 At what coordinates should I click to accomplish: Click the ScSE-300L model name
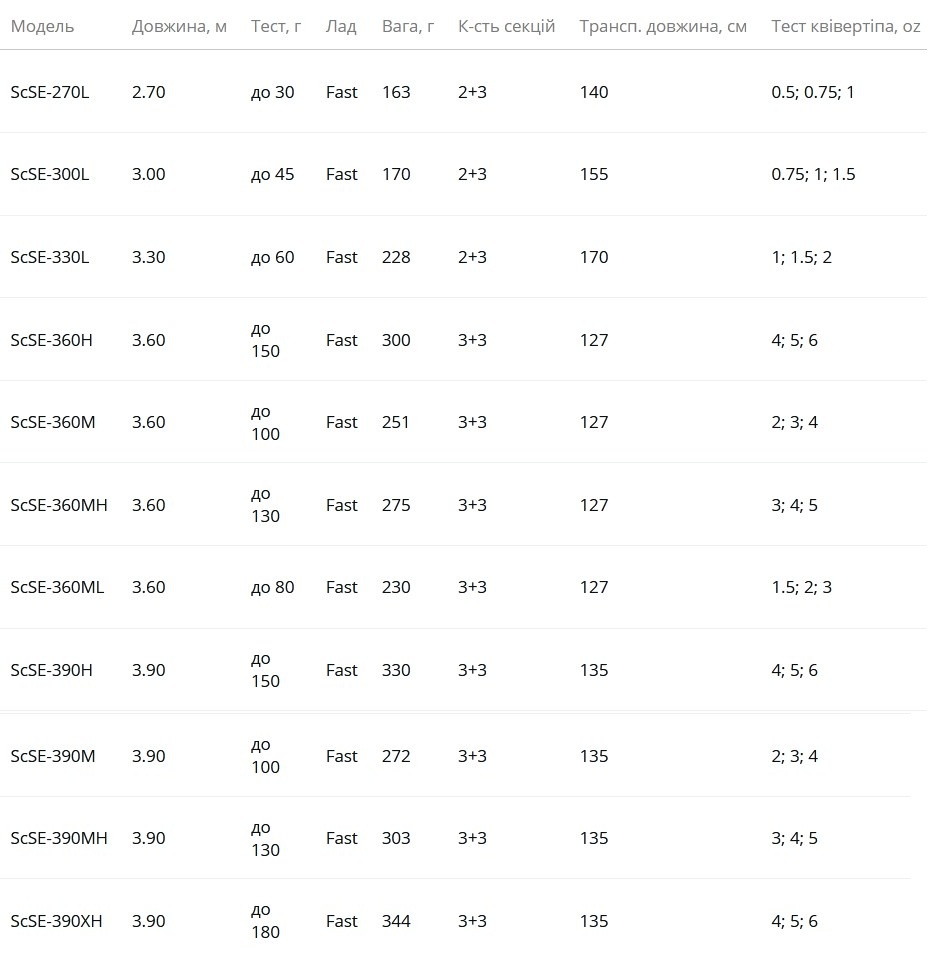coord(49,174)
